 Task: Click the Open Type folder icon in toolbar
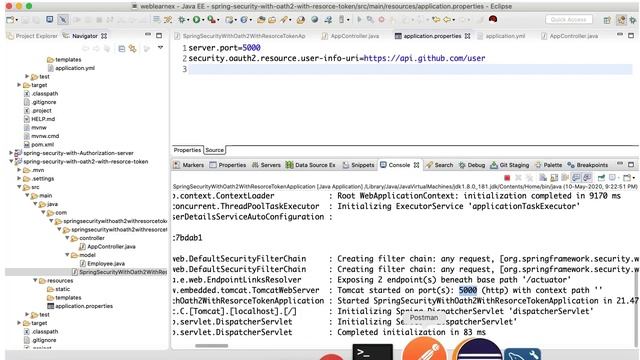coord(261,20)
